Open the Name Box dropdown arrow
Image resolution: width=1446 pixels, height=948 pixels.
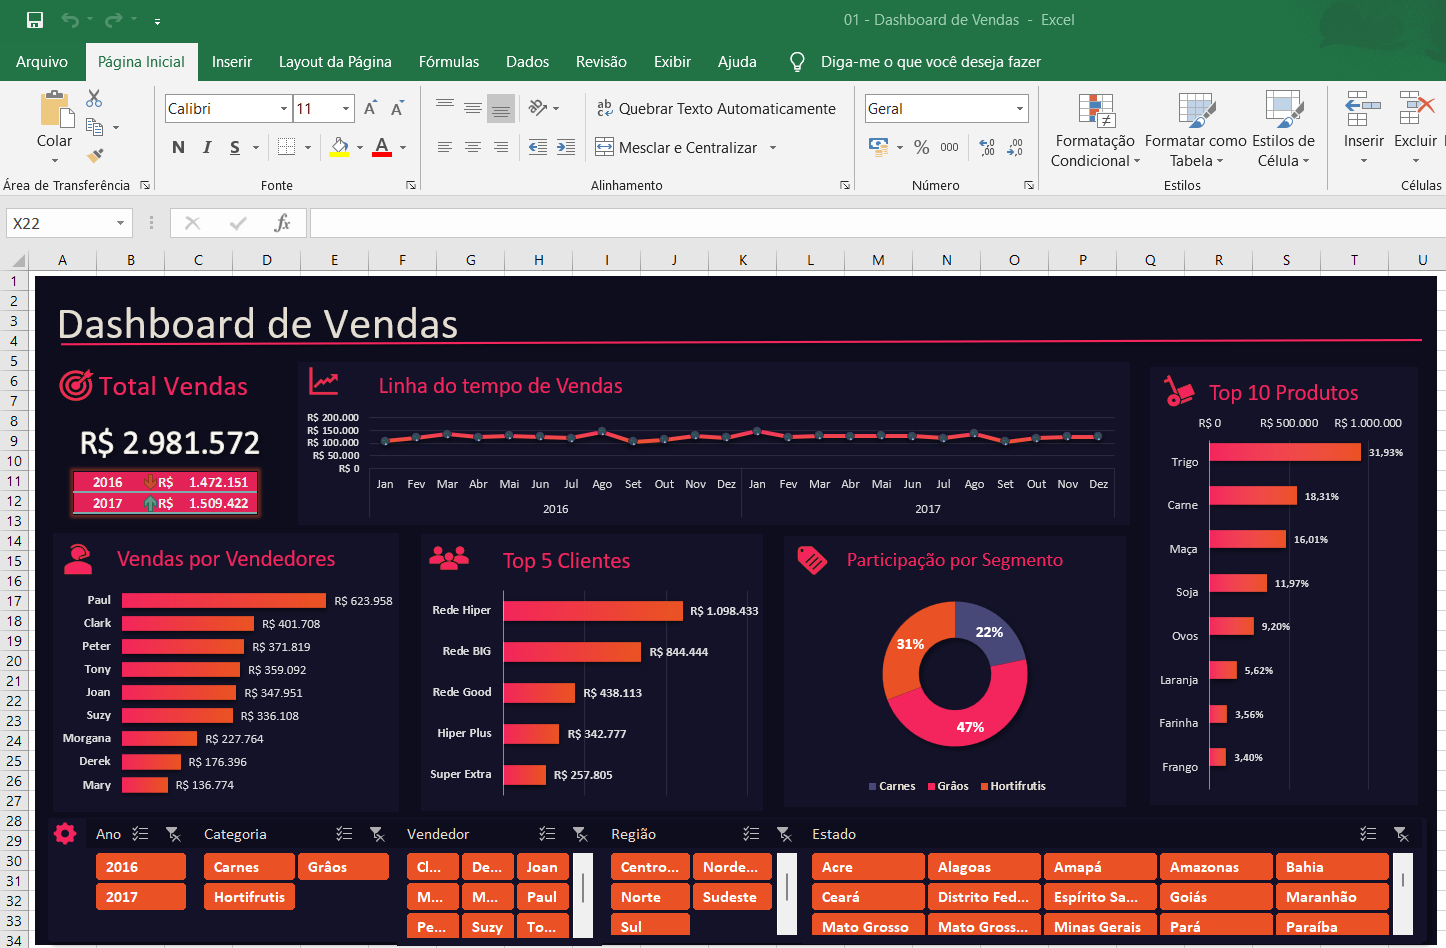(x=120, y=223)
